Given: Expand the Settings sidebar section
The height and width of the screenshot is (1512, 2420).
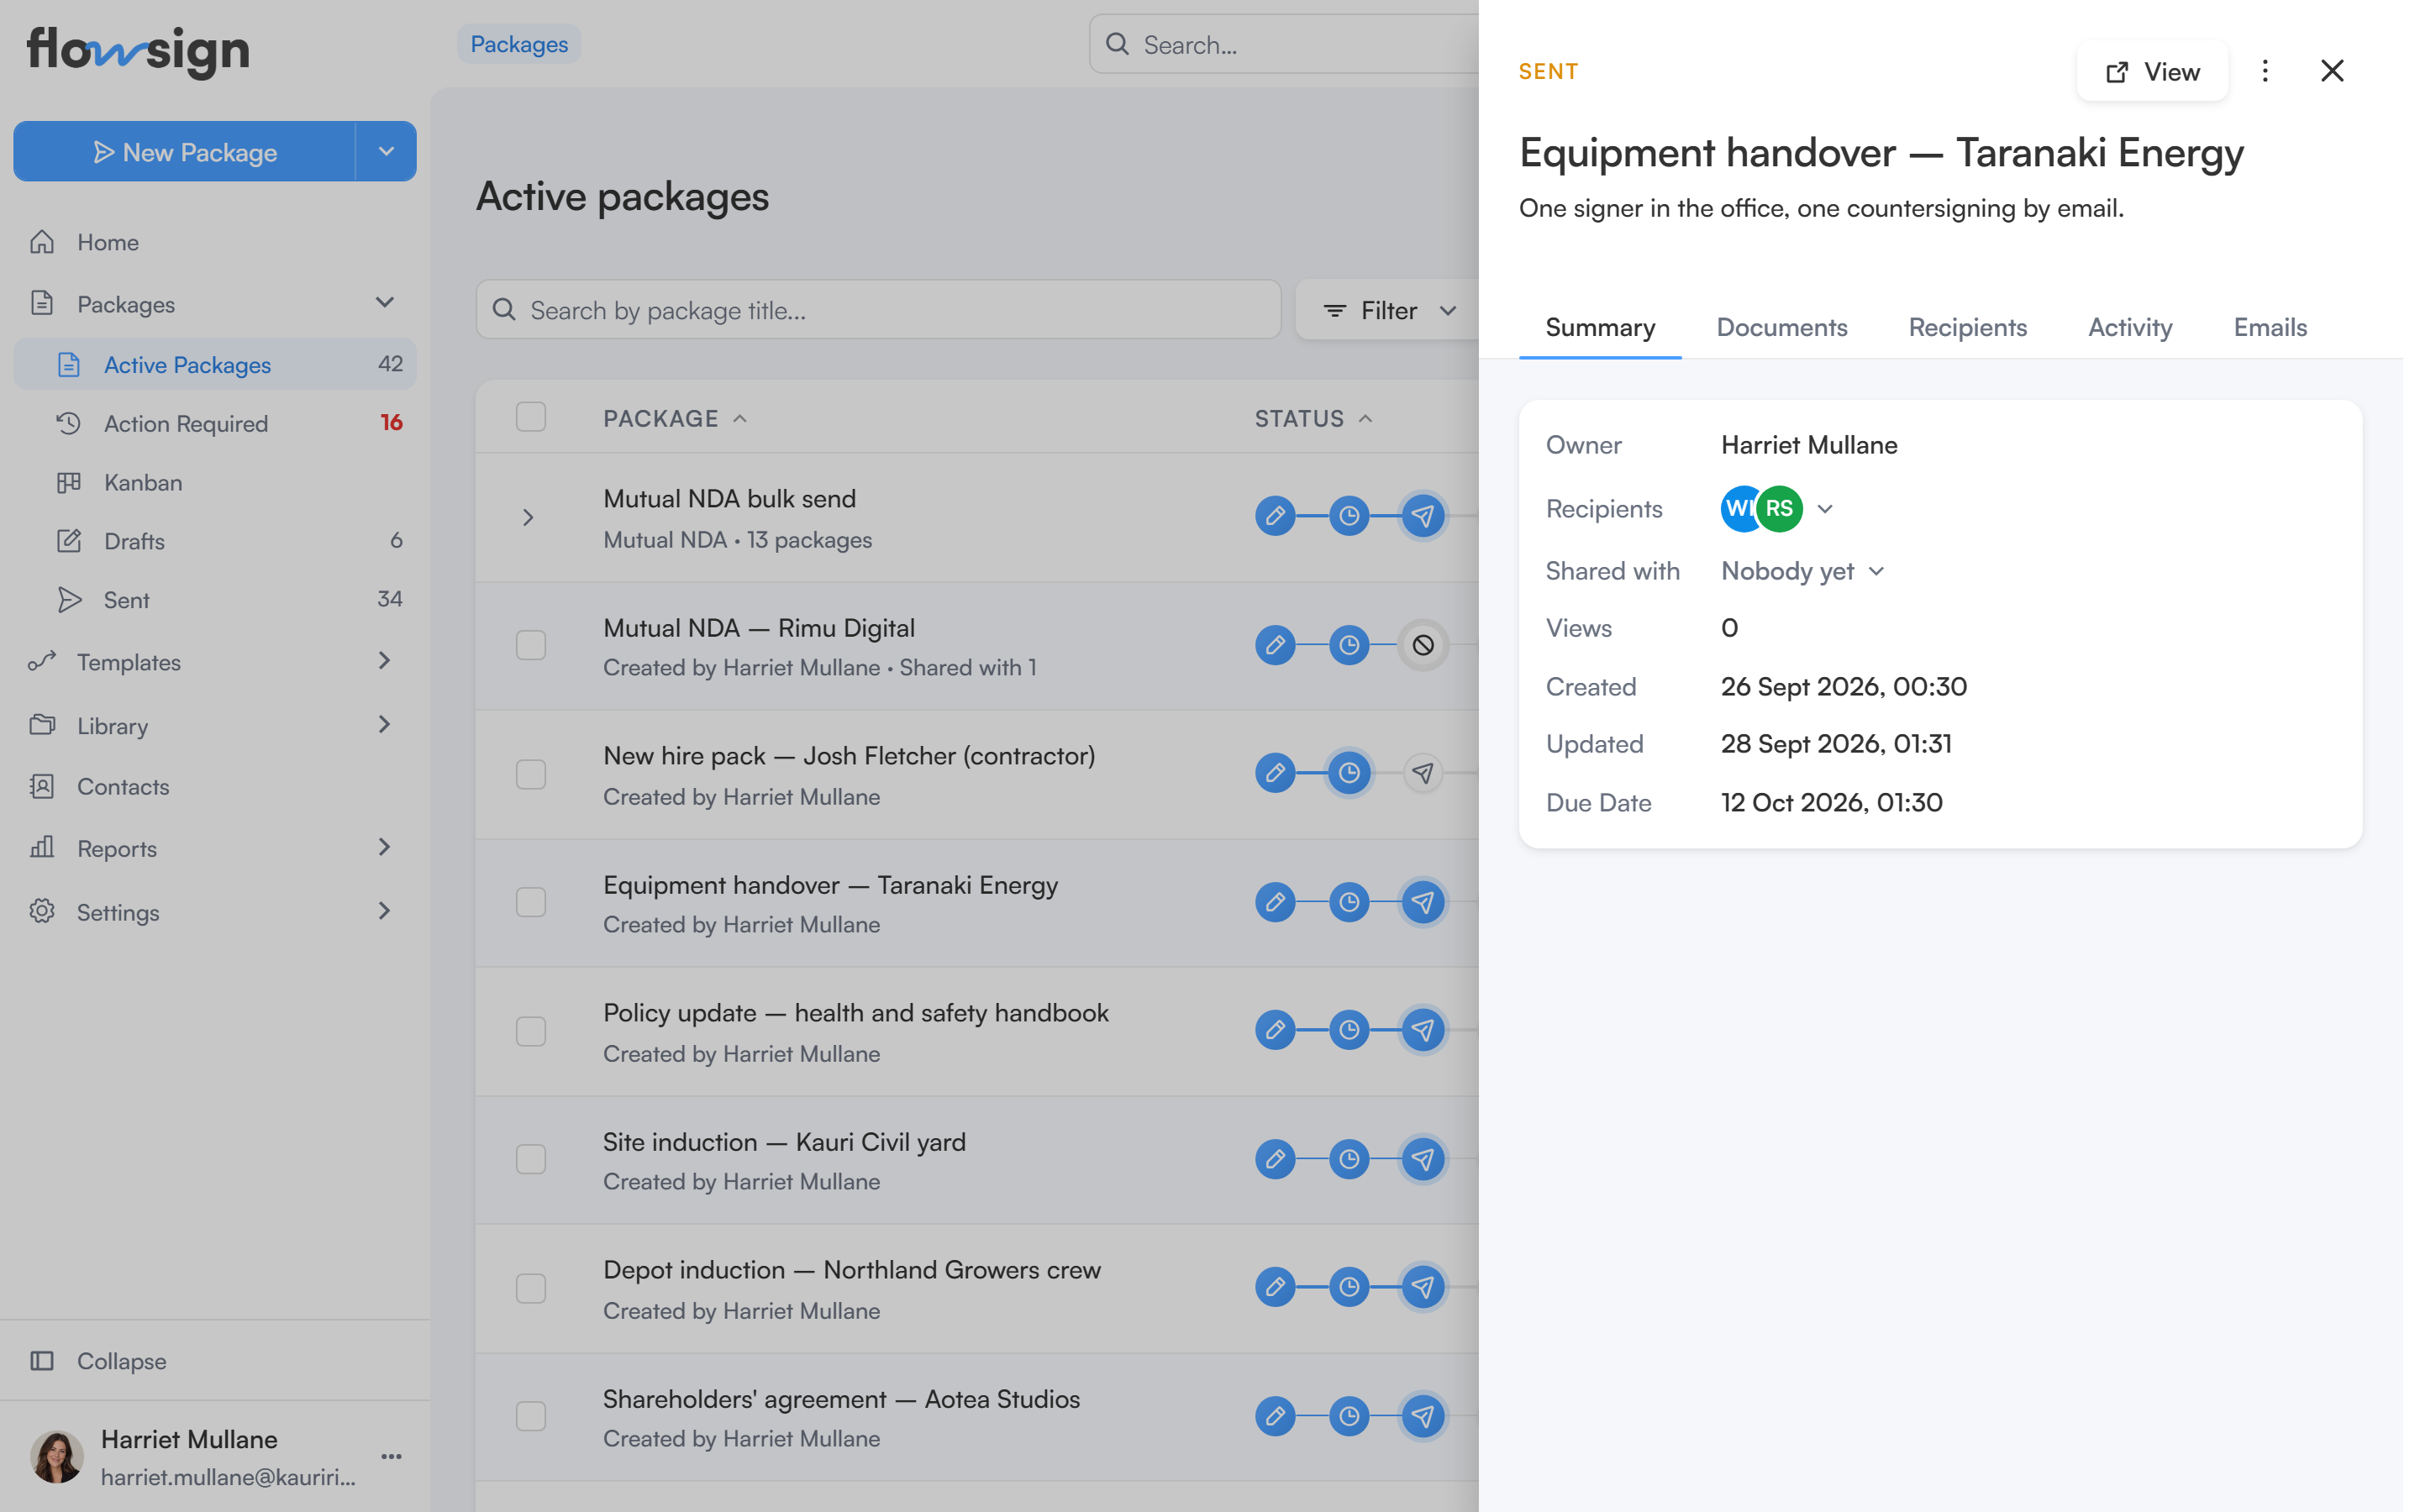Looking at the screenshot, I should click(385, 911).
